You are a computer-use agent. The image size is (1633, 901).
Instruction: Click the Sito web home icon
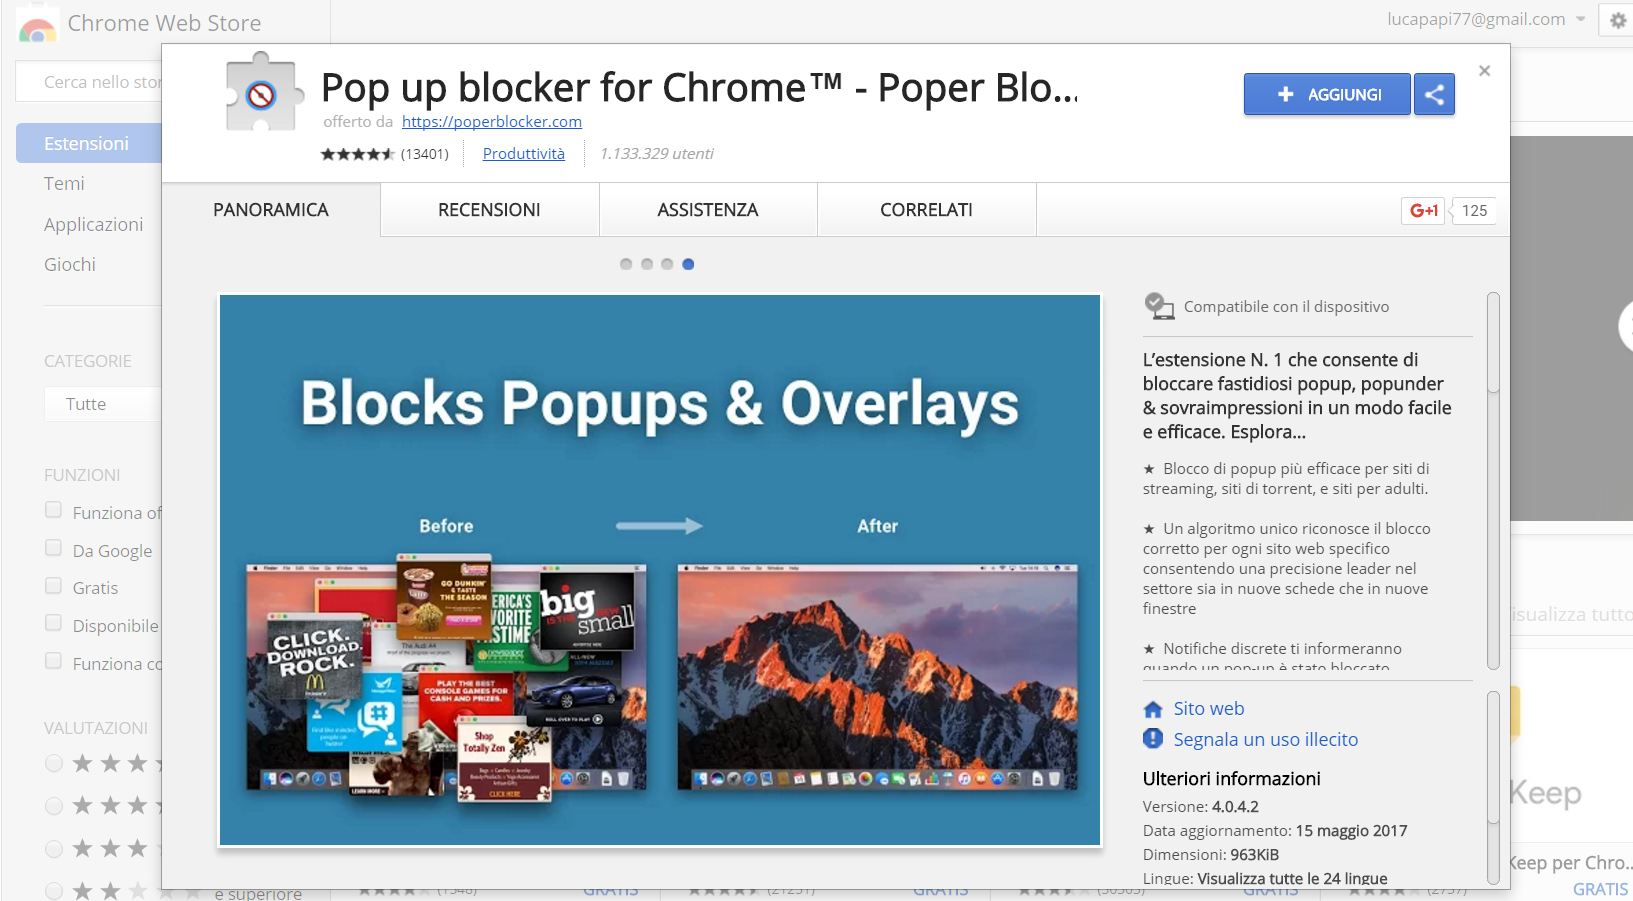tap(1153, 709)
